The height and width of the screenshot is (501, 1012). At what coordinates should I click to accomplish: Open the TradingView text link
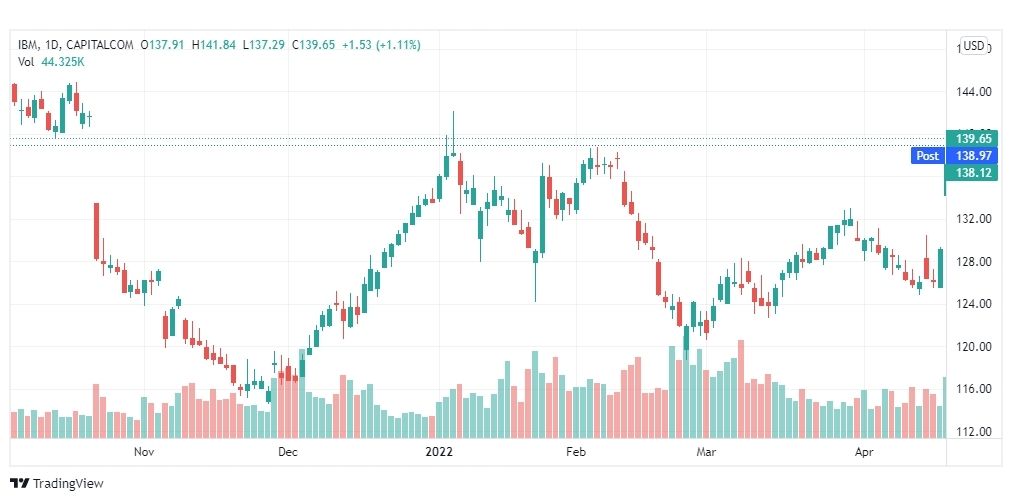tap(68, 484)
